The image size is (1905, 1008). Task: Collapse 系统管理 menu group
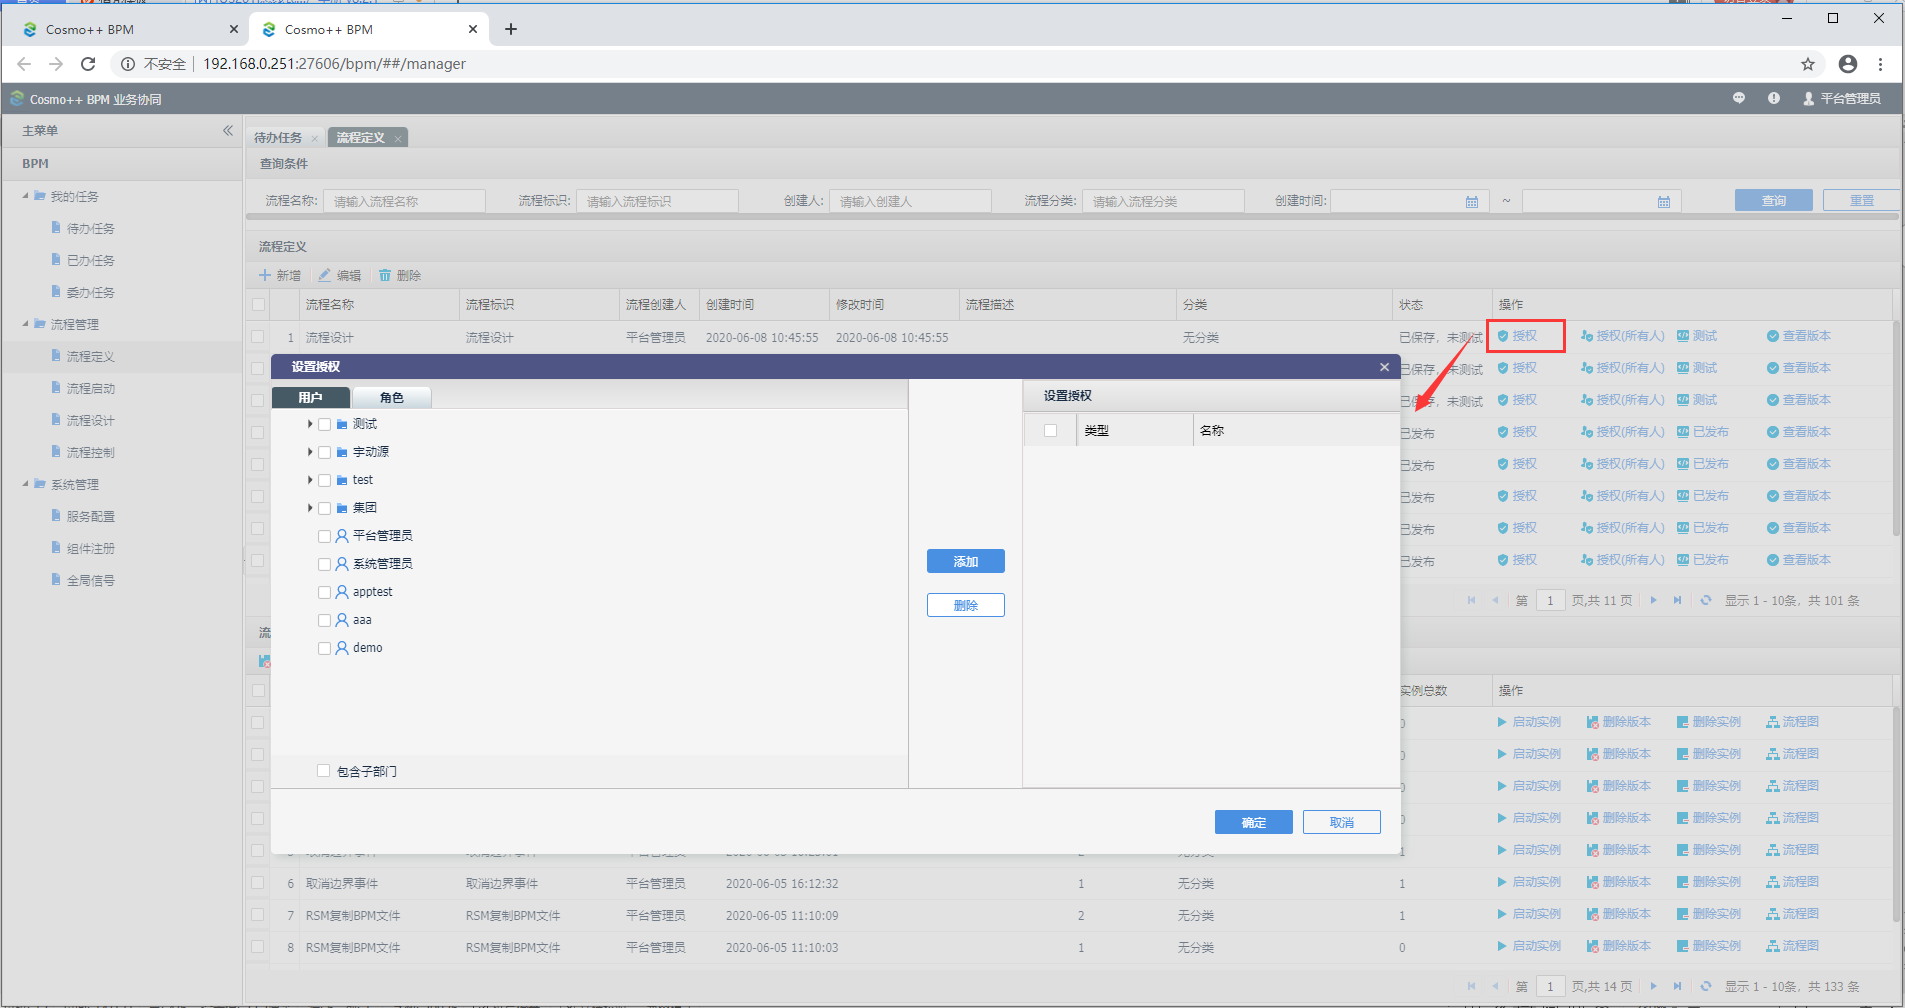tap(25, 484)
